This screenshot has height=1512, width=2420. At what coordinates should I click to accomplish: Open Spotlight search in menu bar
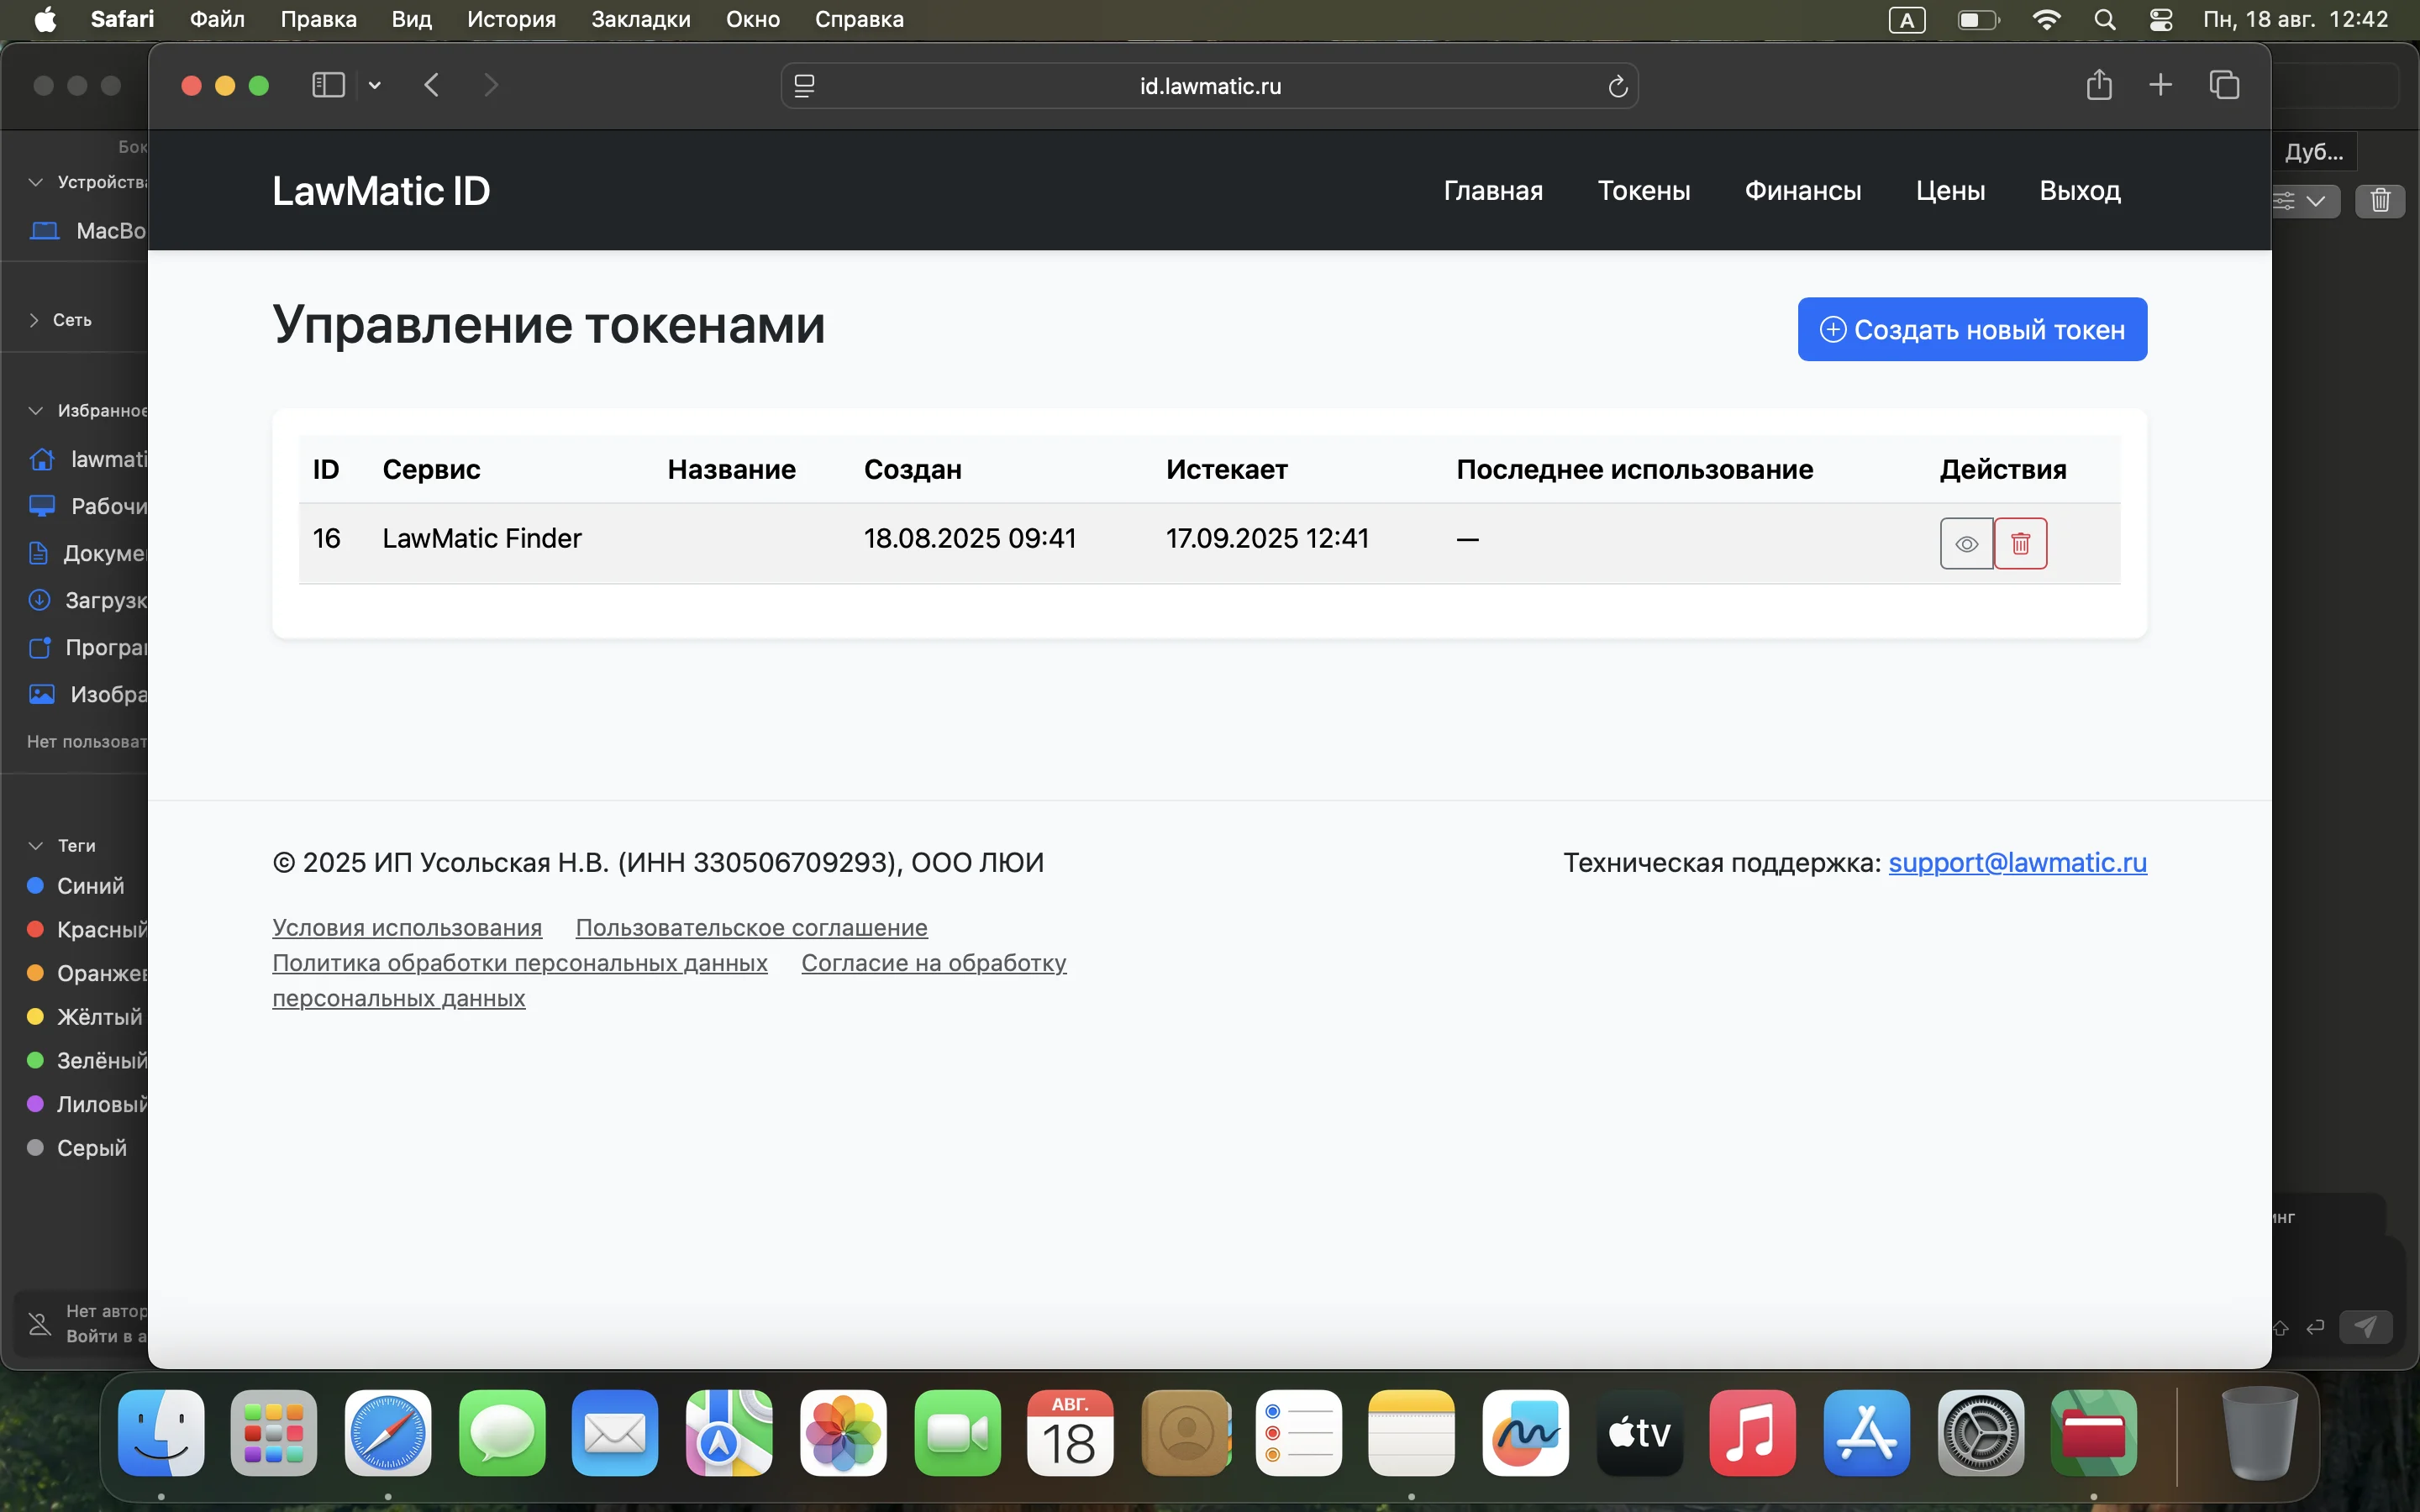click(x=2104, y=19)
